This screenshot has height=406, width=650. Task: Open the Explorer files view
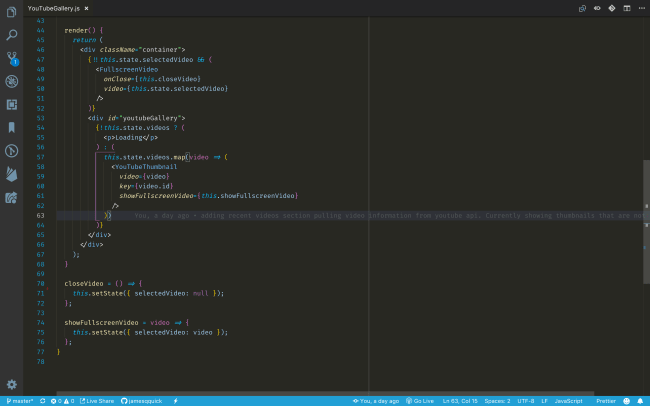click(12, 12)
